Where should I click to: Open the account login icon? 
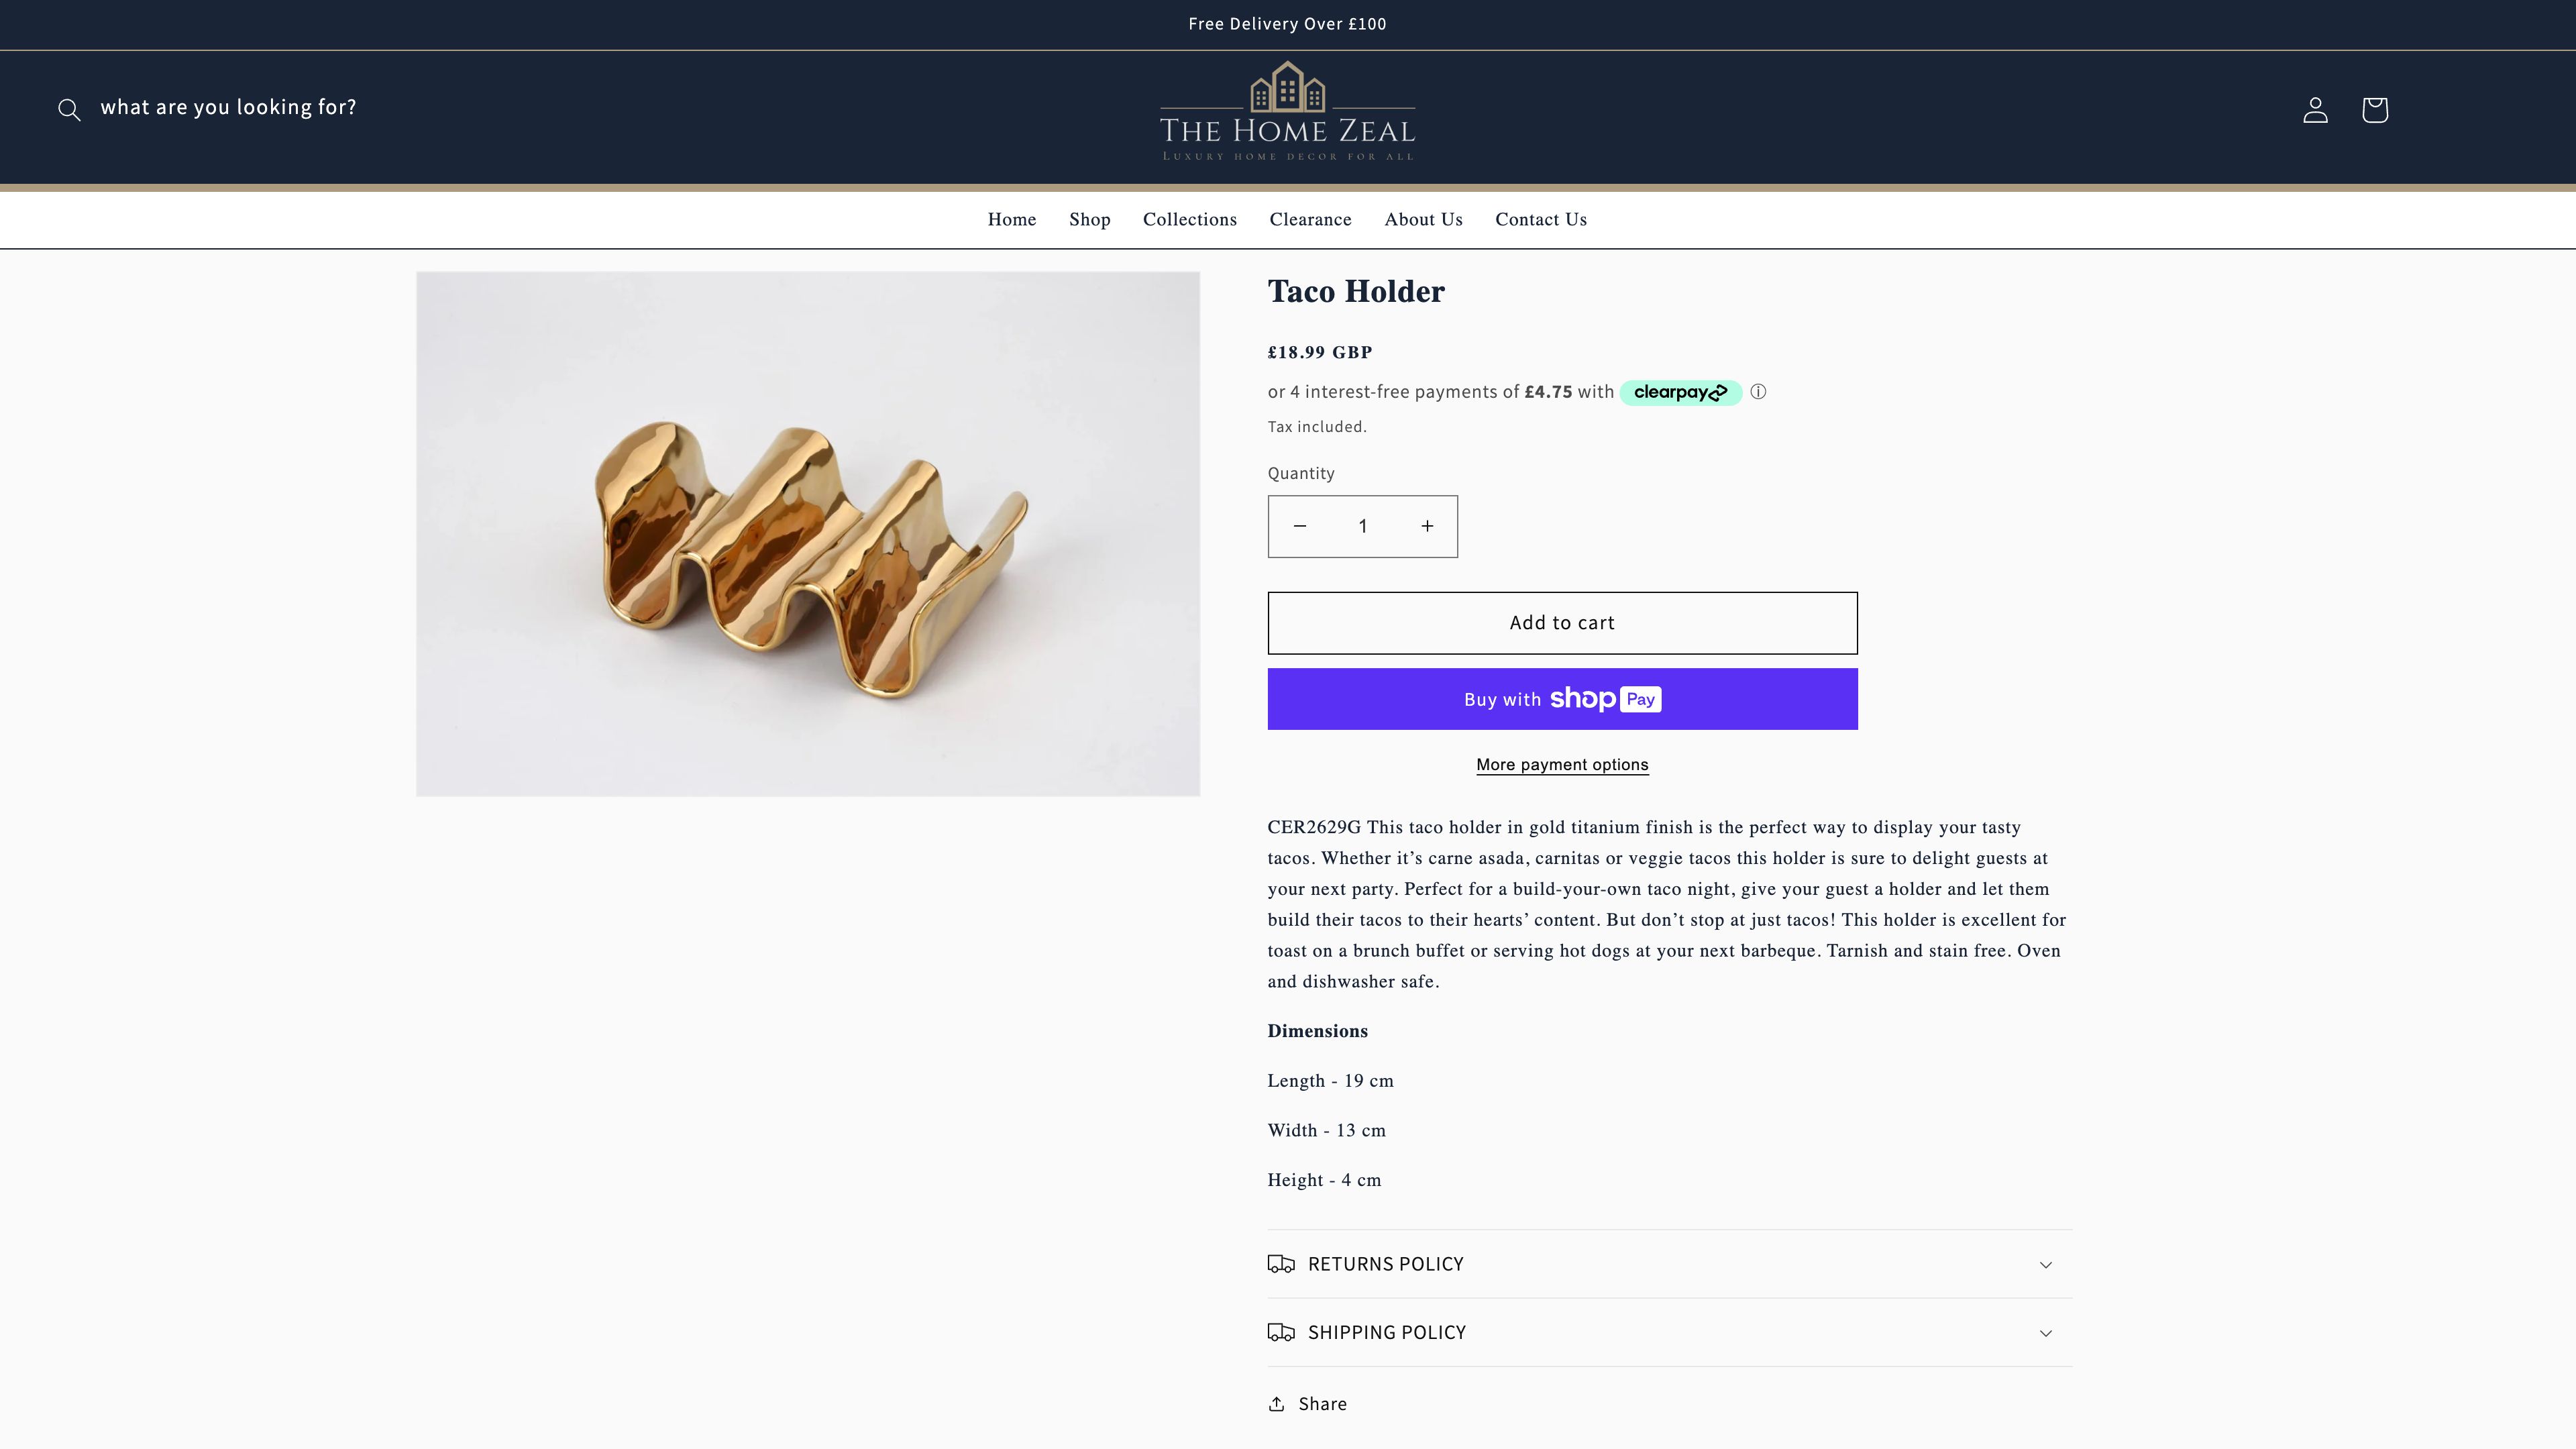tap(2315, 110)
